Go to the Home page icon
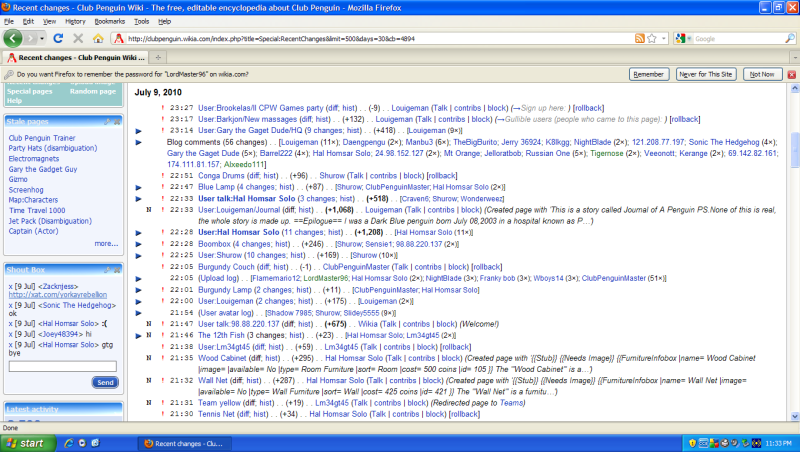The height and width of the screenshot is (452, 800). (x=98, y=38)
